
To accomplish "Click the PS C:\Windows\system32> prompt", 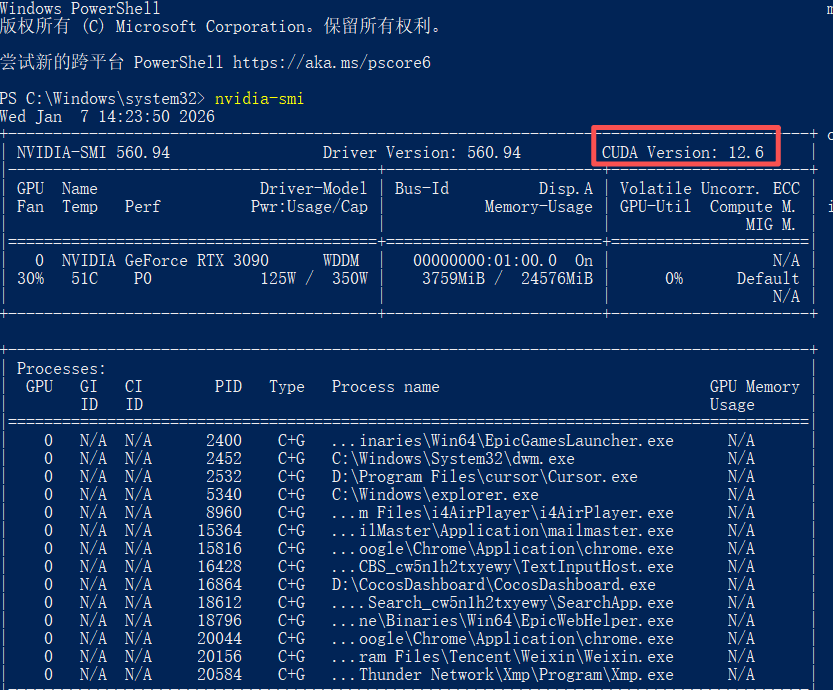I will click(103, 99).
